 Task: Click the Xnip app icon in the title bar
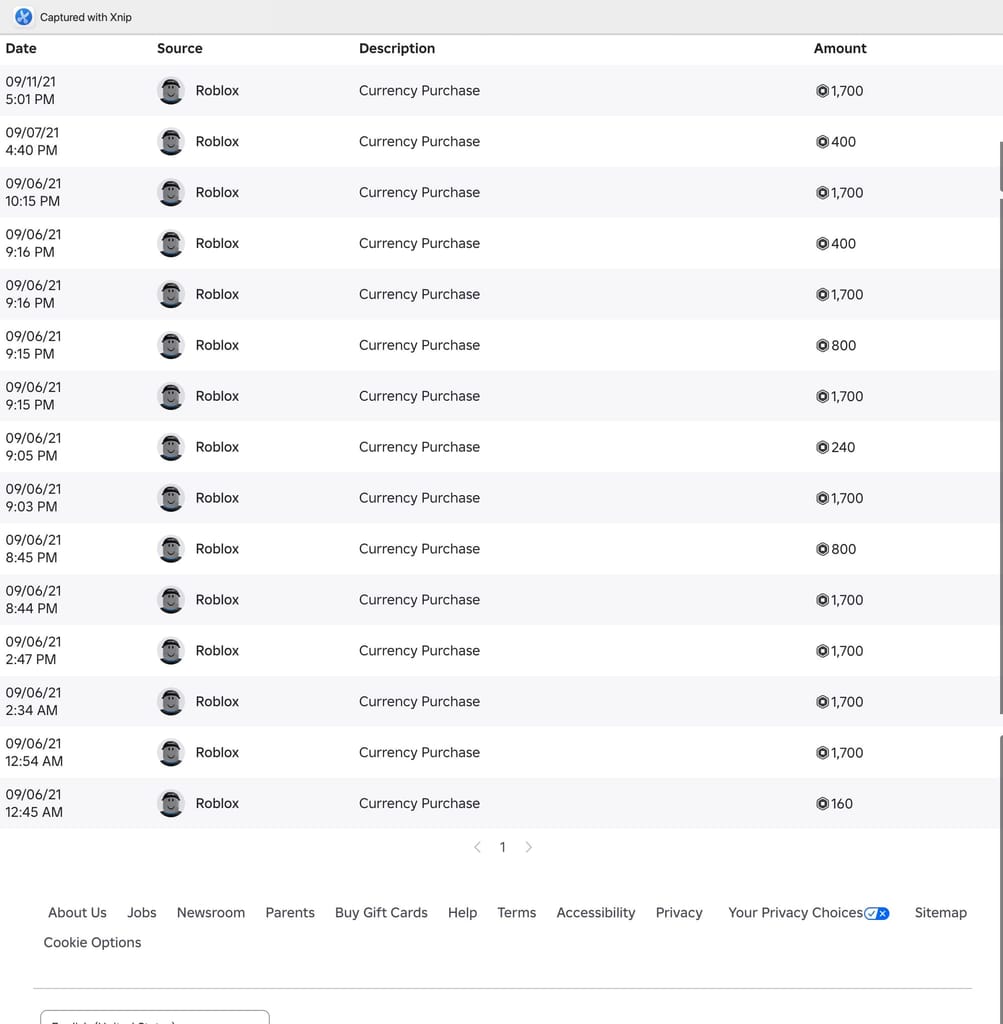pos(24,17)
